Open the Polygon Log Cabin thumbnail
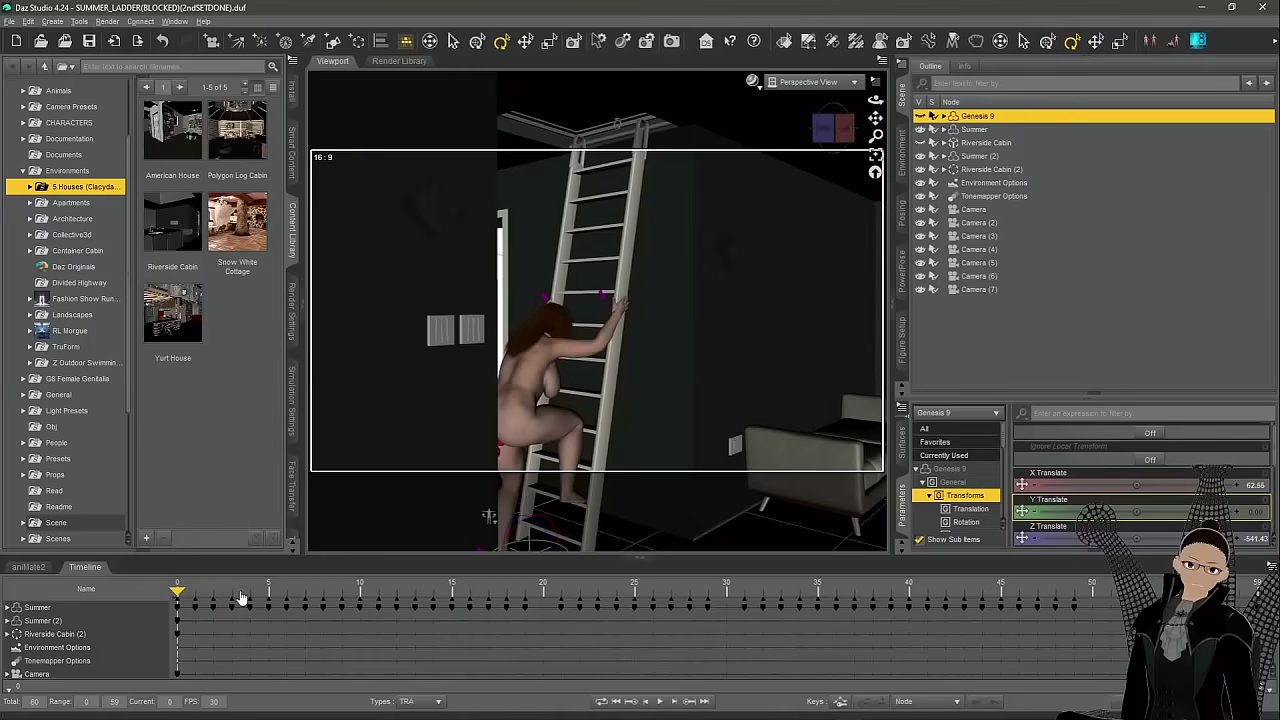Viewport: 1280px width, 720px height. pos(237,130)
